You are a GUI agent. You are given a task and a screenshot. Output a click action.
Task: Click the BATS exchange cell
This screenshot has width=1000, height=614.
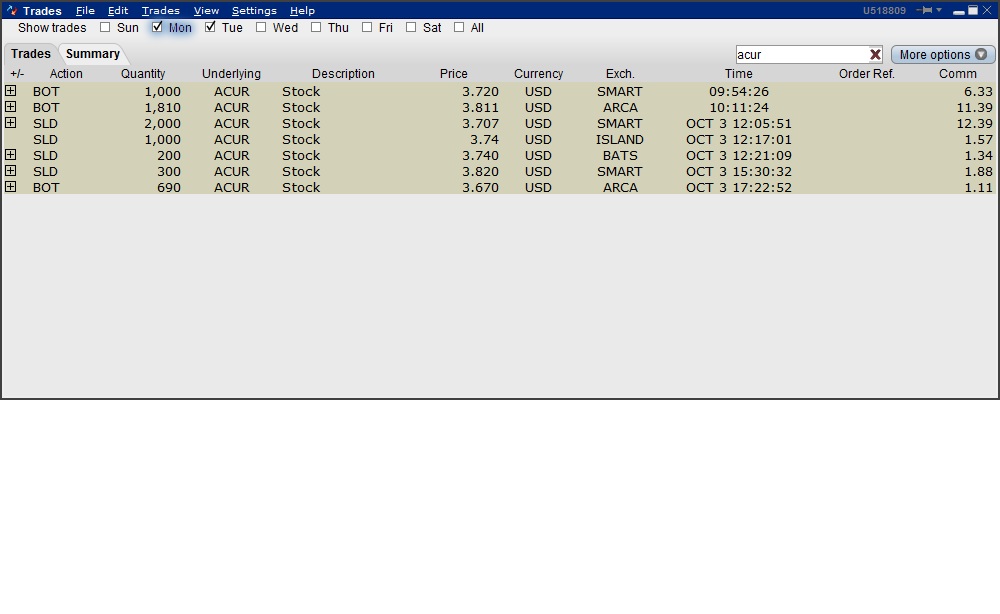tap(620, 156)
